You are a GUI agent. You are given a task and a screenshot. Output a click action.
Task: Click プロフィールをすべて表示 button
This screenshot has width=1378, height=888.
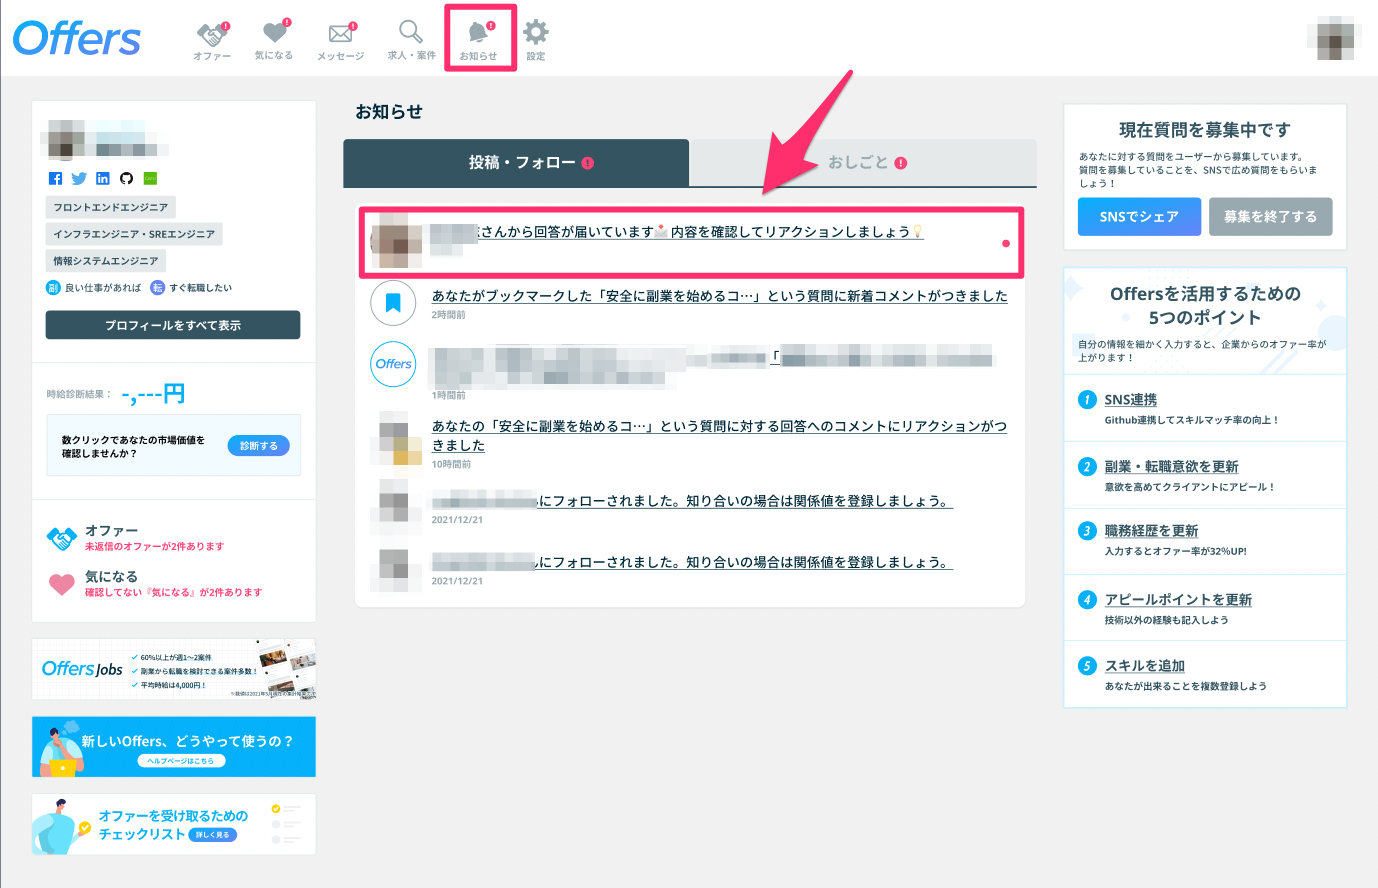(x=173, y=325)
